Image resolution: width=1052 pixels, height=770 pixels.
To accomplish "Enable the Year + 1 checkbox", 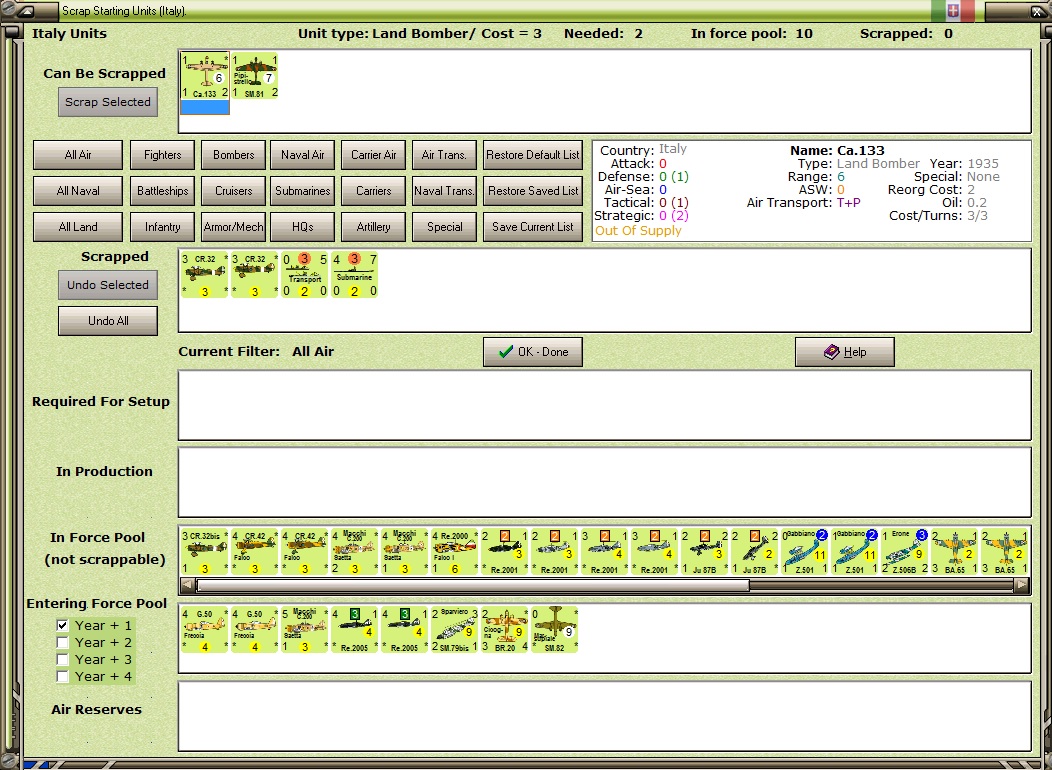I will point(62,625).
